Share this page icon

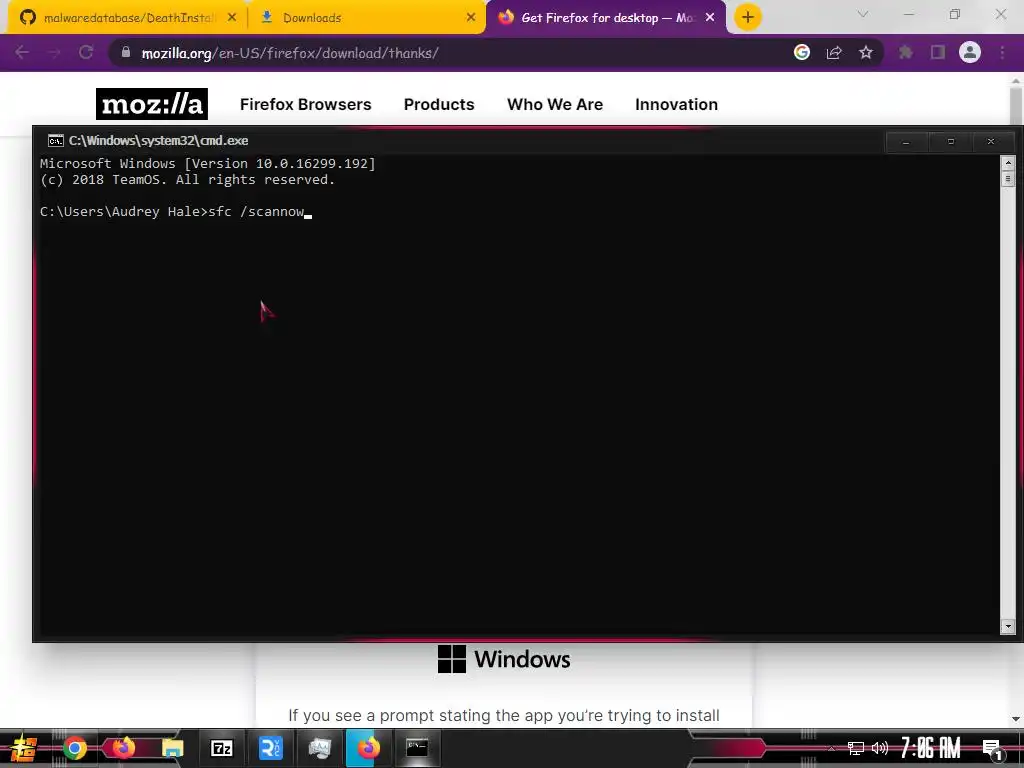834,53
